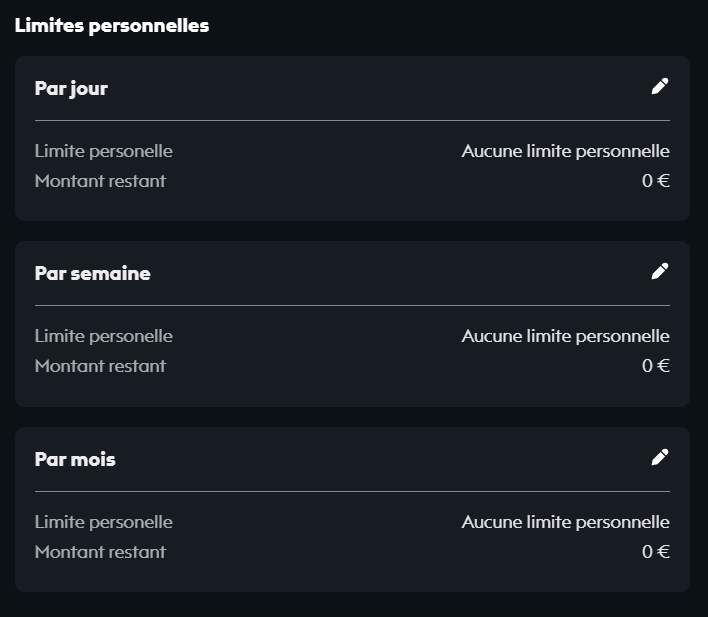Viewport: 708px width, 617px height.
Task: Click Limite personelle label under Par mois
Action: click(104, 522)
